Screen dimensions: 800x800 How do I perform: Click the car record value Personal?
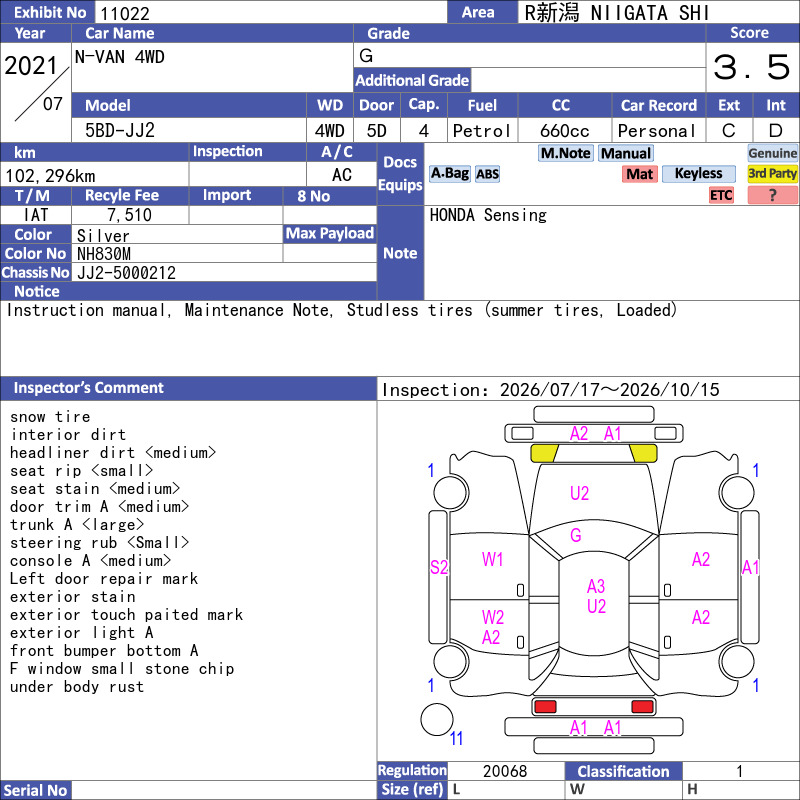point(657,131)
